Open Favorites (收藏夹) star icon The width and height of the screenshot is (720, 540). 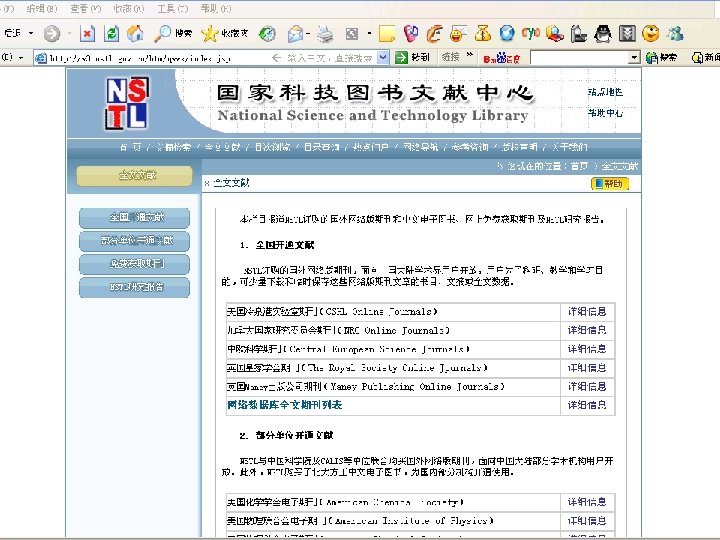coord(225,34)
